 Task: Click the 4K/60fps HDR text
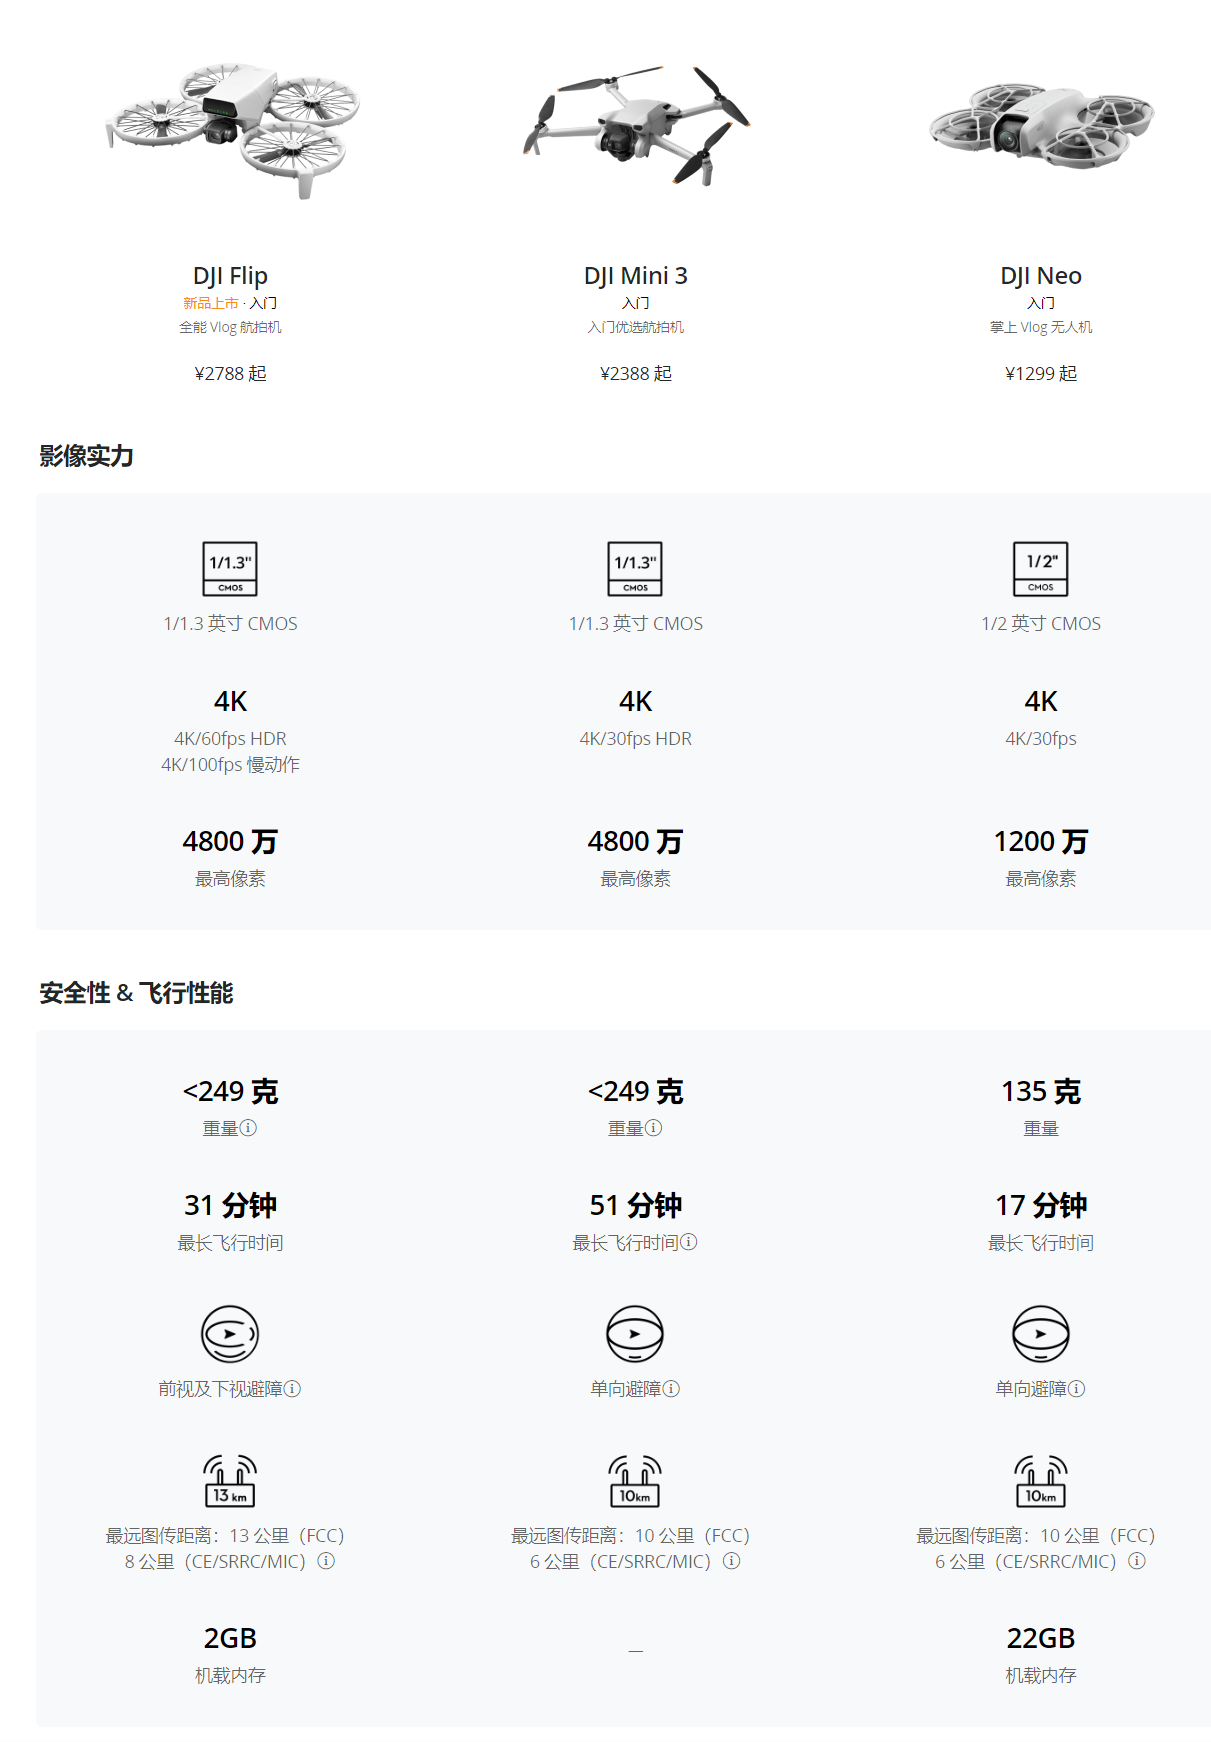click(230, 739)
